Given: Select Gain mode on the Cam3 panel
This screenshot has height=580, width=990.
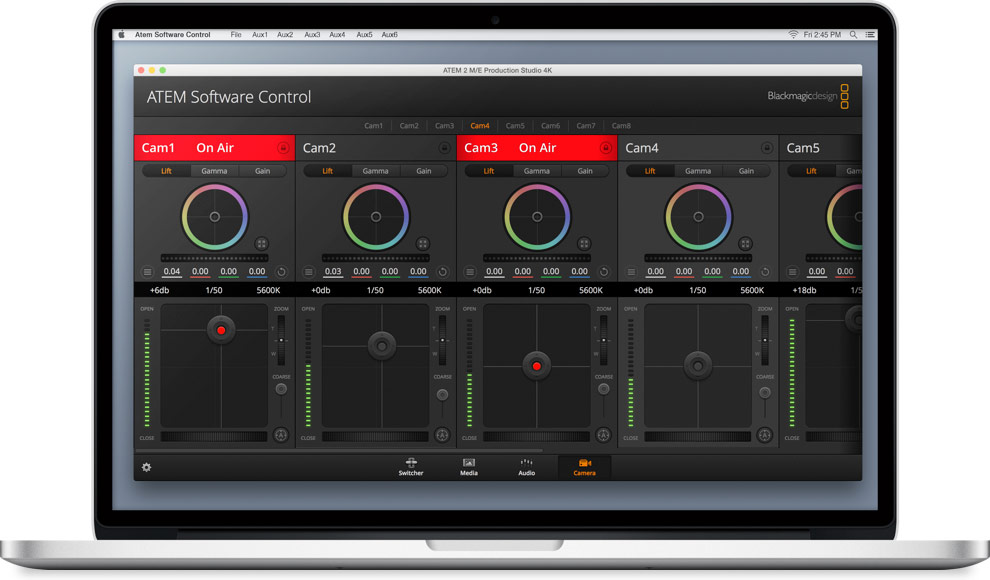Looking at the screenshot, I should tap(587, 171).
